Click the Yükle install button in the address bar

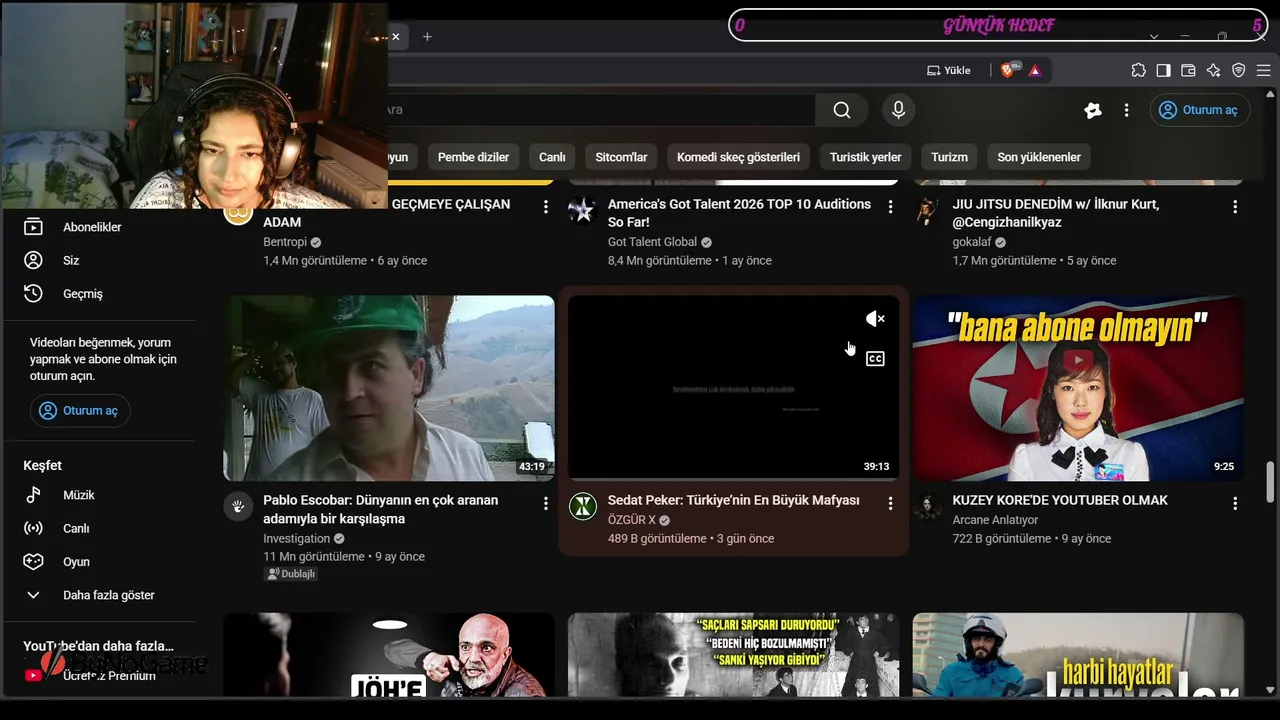(949, 70)
